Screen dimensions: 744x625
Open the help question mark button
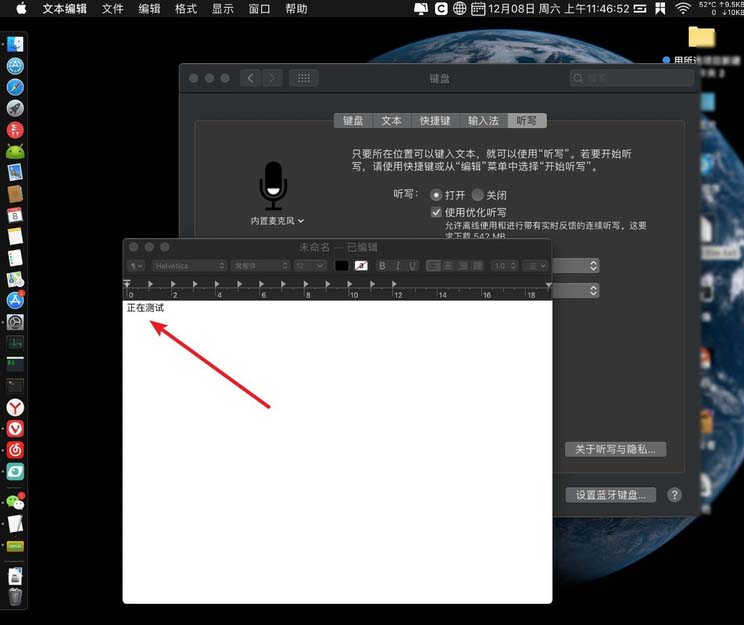[674, 495]
